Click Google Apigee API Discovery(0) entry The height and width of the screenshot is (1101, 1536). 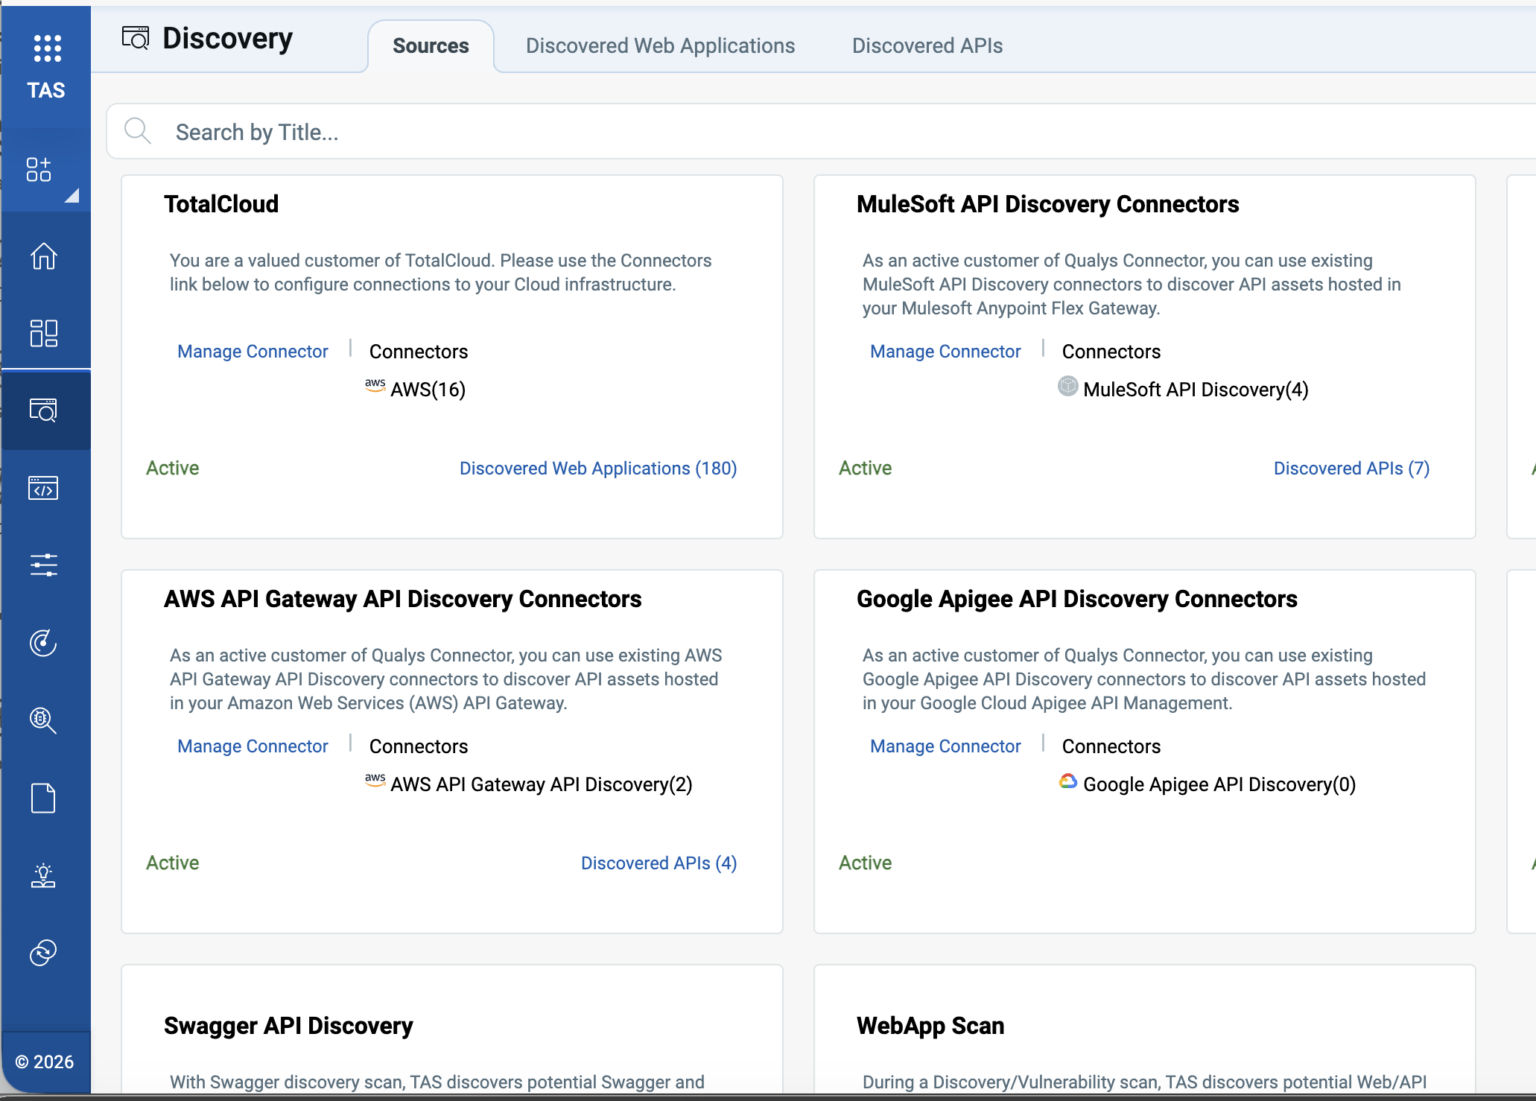pos(1207,784)
